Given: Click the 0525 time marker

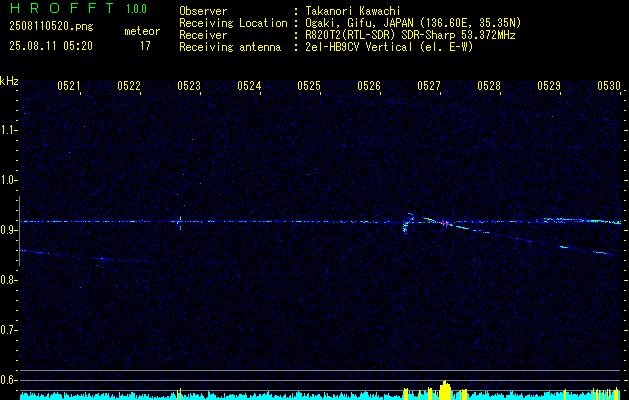Looking at the screenshot, I should click(309, 85).
